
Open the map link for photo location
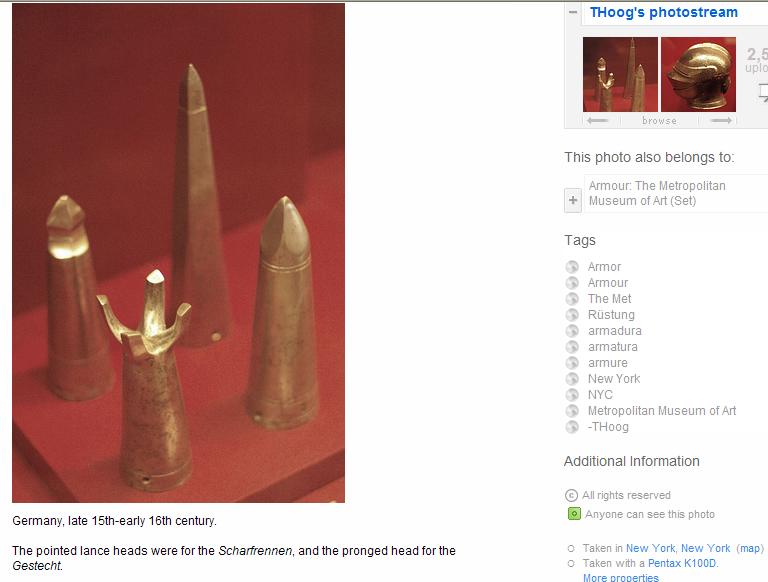(750, 548)
